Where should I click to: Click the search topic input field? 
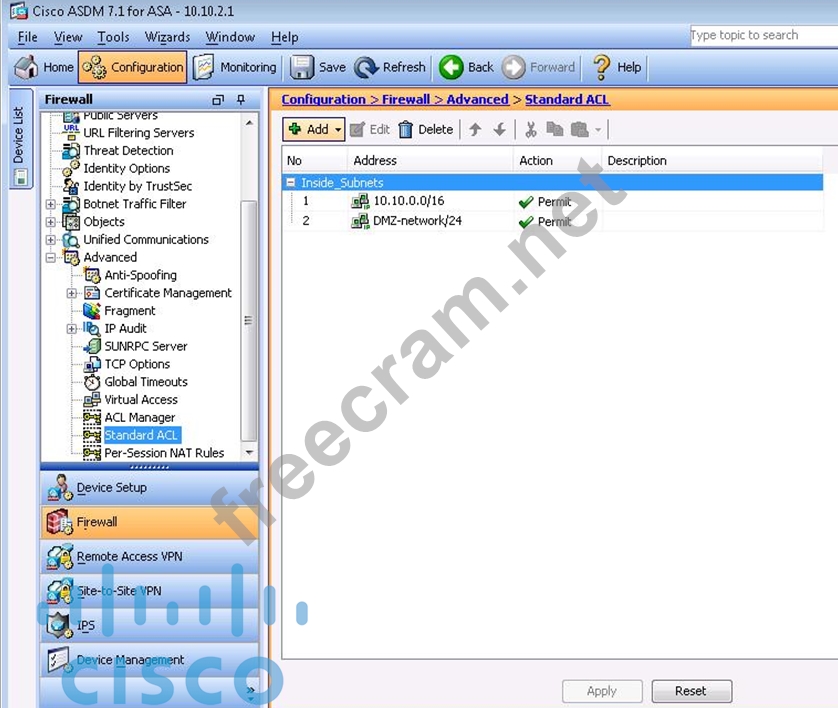point(762,35)
